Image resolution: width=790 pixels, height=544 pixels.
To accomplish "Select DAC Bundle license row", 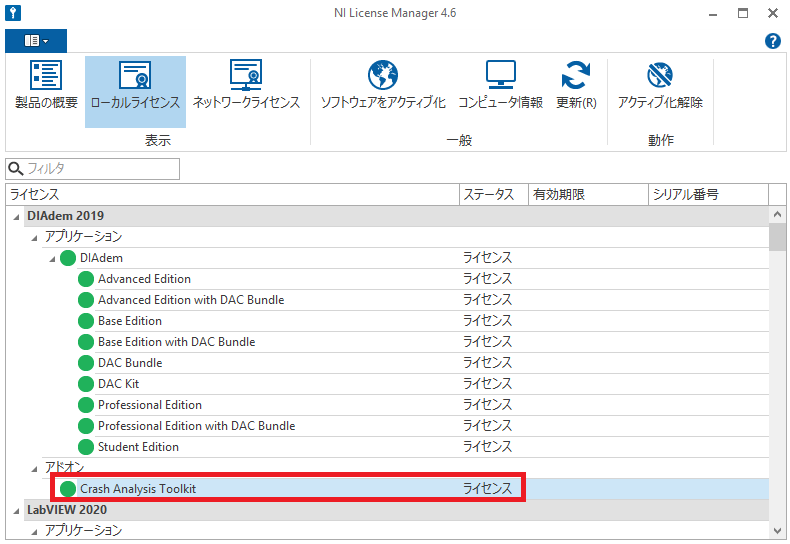I will click(423, 363).
